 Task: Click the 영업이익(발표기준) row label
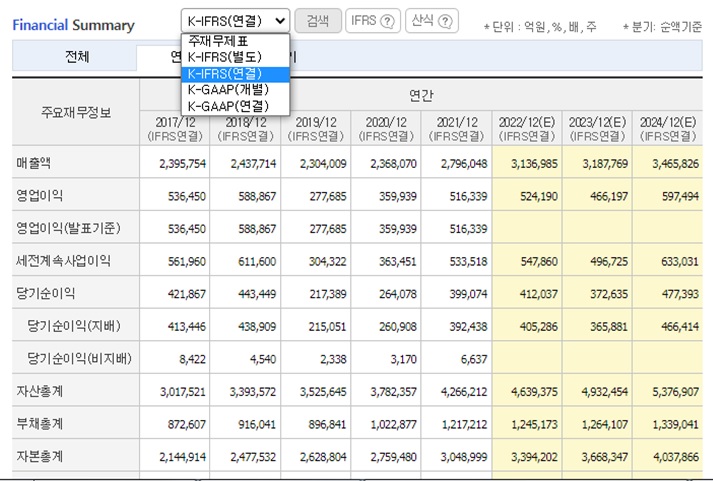click(68, 228)
